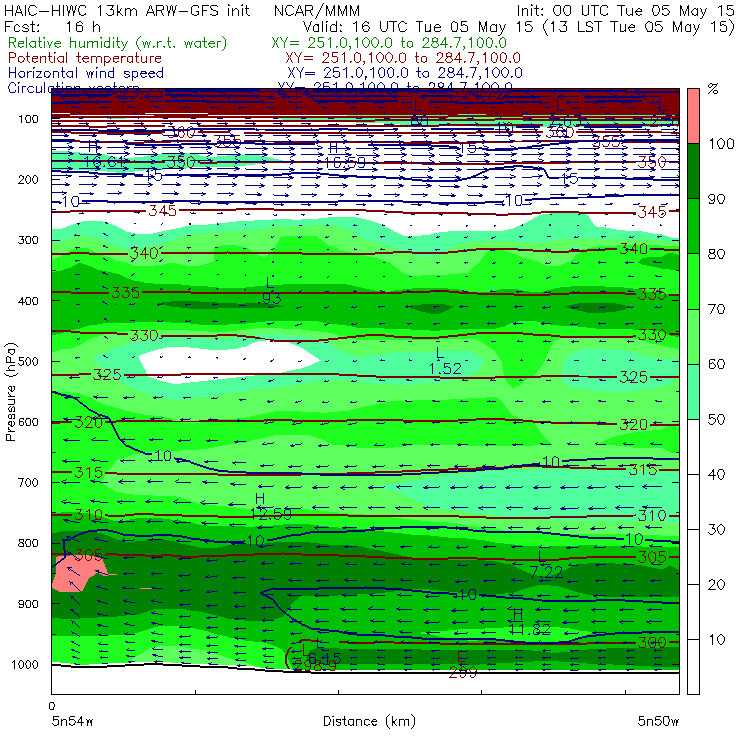Click the 700 tick label on pressure axis
Screen dimensions: 740x740
pos(28,482)
